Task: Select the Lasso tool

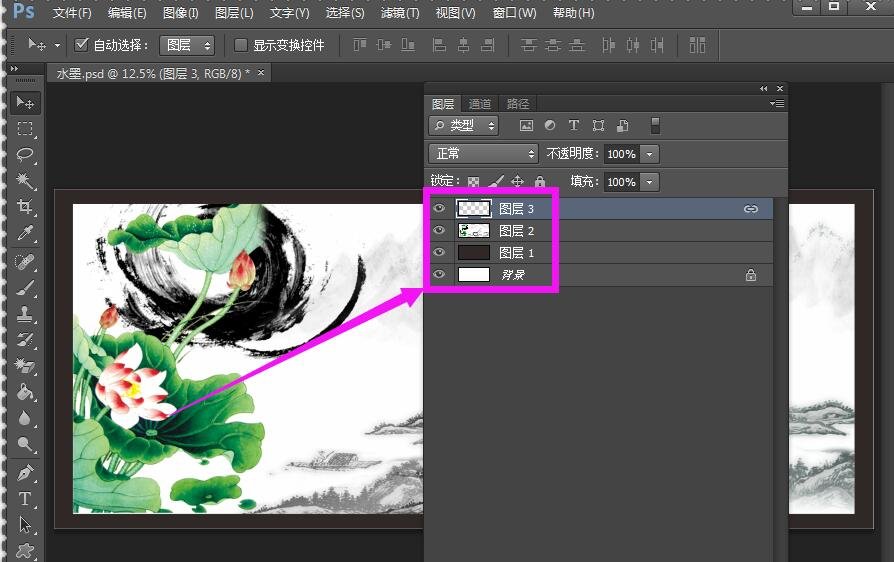Action: (x=25, y=155)
